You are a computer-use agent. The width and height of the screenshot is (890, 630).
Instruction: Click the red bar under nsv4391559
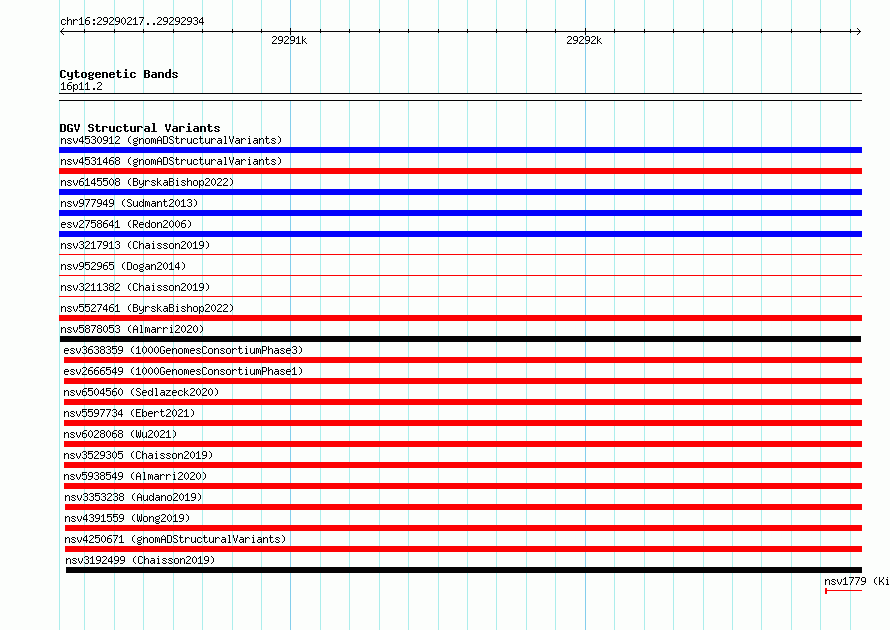click(463, 528)
